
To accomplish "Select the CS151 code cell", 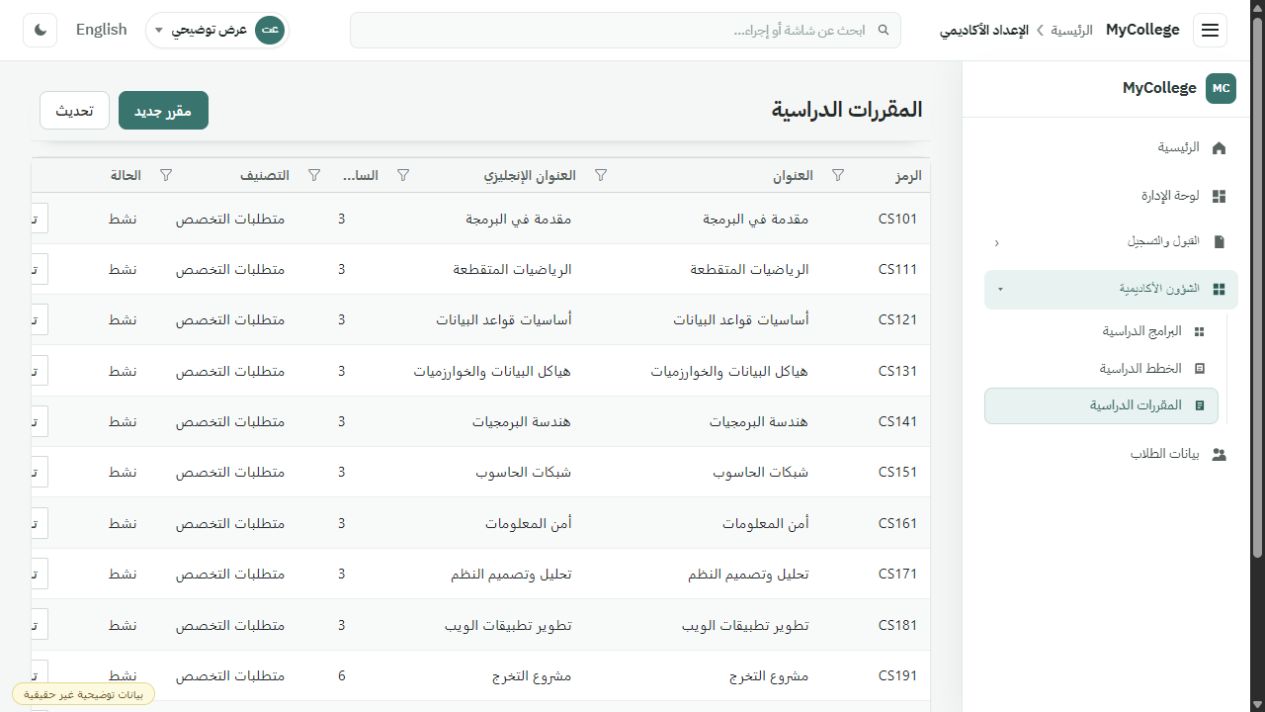I will (x=898, y=473).
